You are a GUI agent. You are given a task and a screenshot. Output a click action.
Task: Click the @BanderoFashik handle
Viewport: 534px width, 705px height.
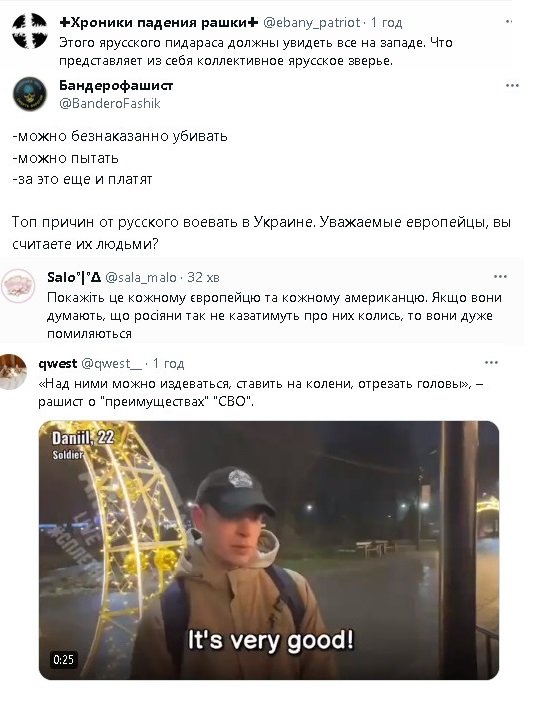(110, 104)
